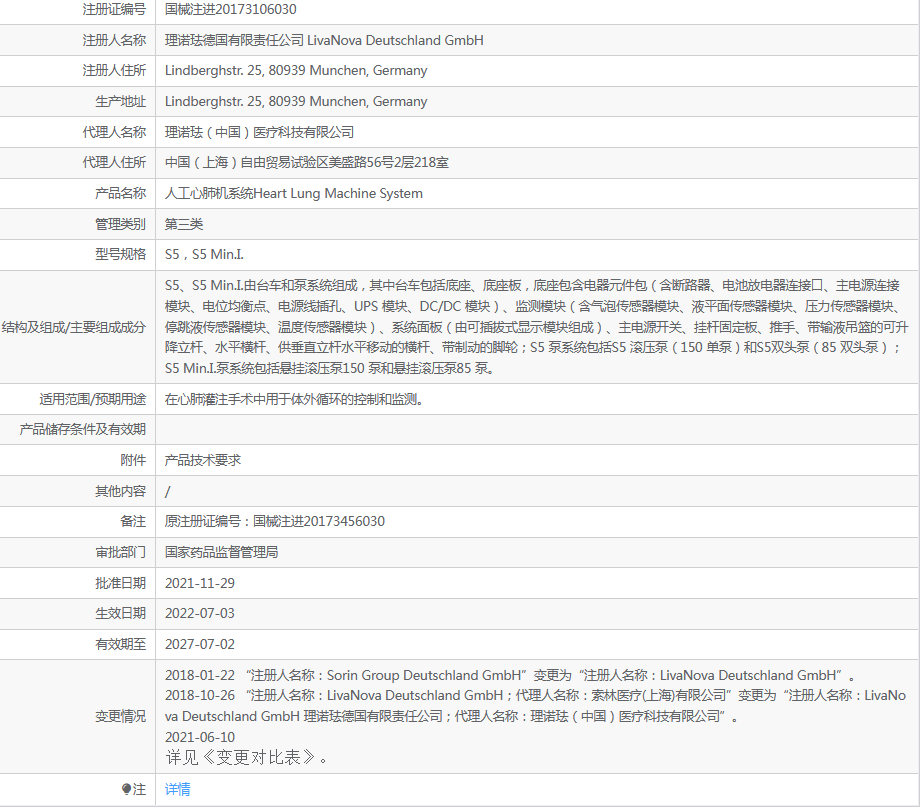Select the 注册人住所 address value
The width and height of the screenshot is (921, 807).
tap(296, 70)
